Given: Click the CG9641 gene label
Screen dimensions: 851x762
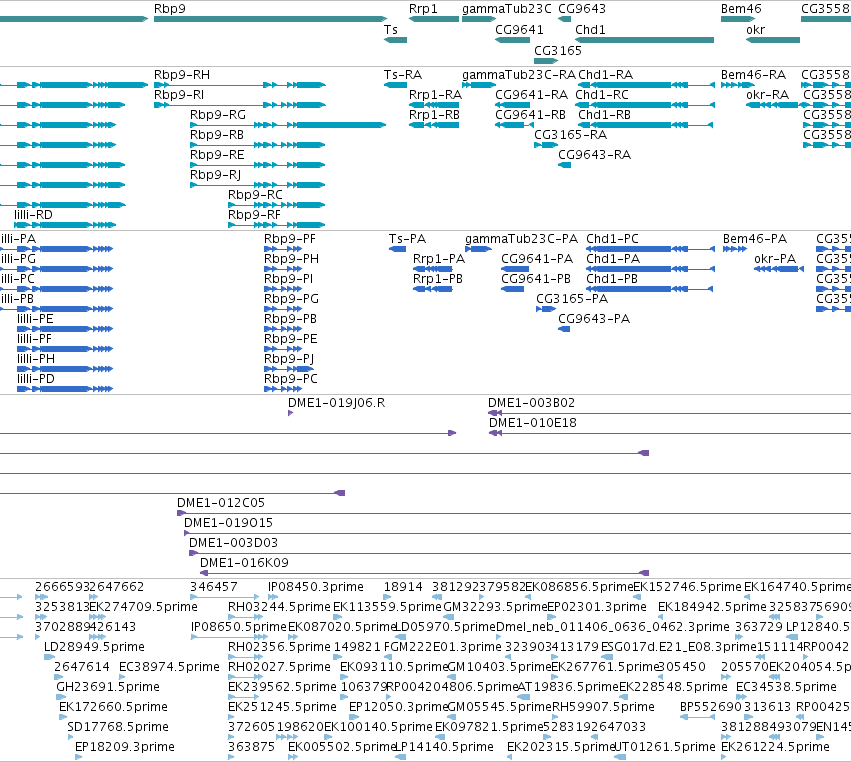Looking at the screenshot, I should coord(519,30).
